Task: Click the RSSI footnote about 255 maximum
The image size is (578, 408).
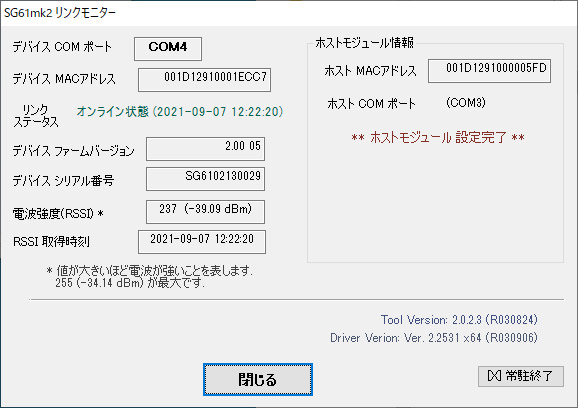Action: tap(149, 277)
